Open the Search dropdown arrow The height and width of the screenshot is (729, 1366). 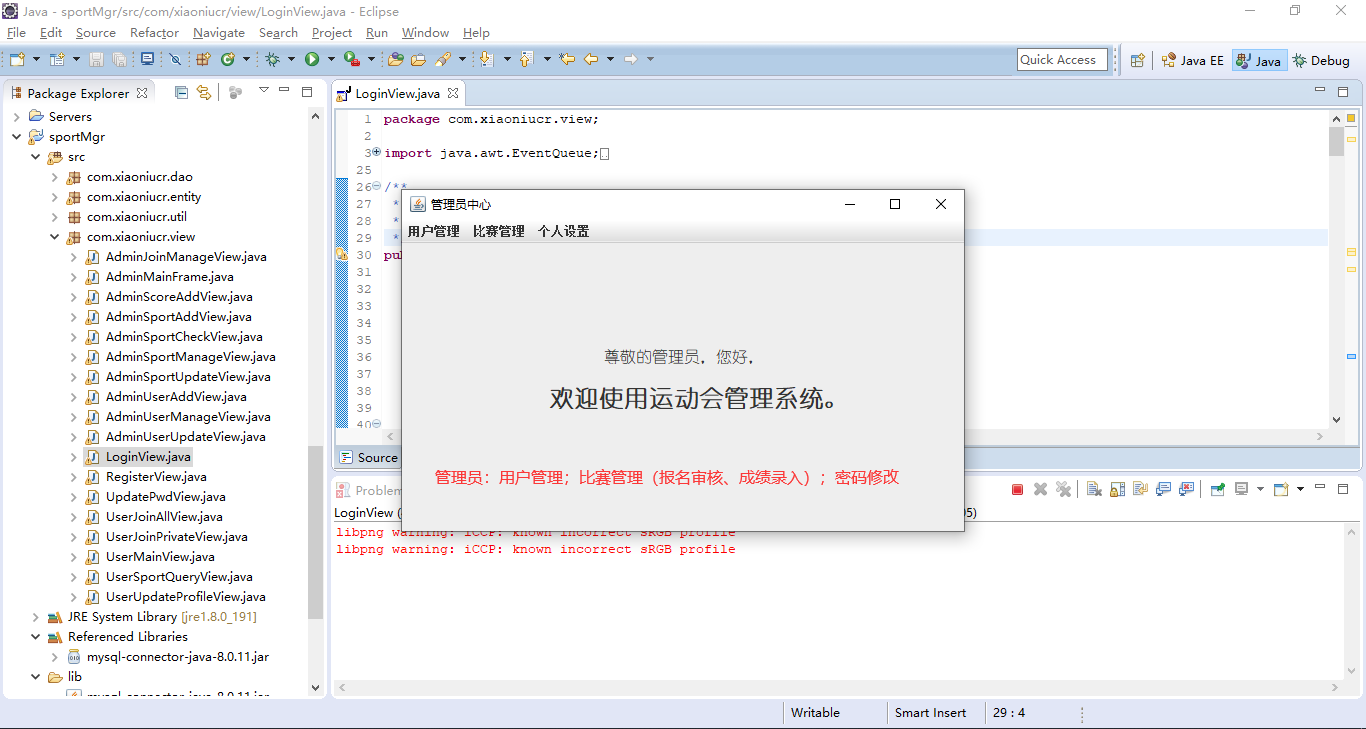[462, 60]
